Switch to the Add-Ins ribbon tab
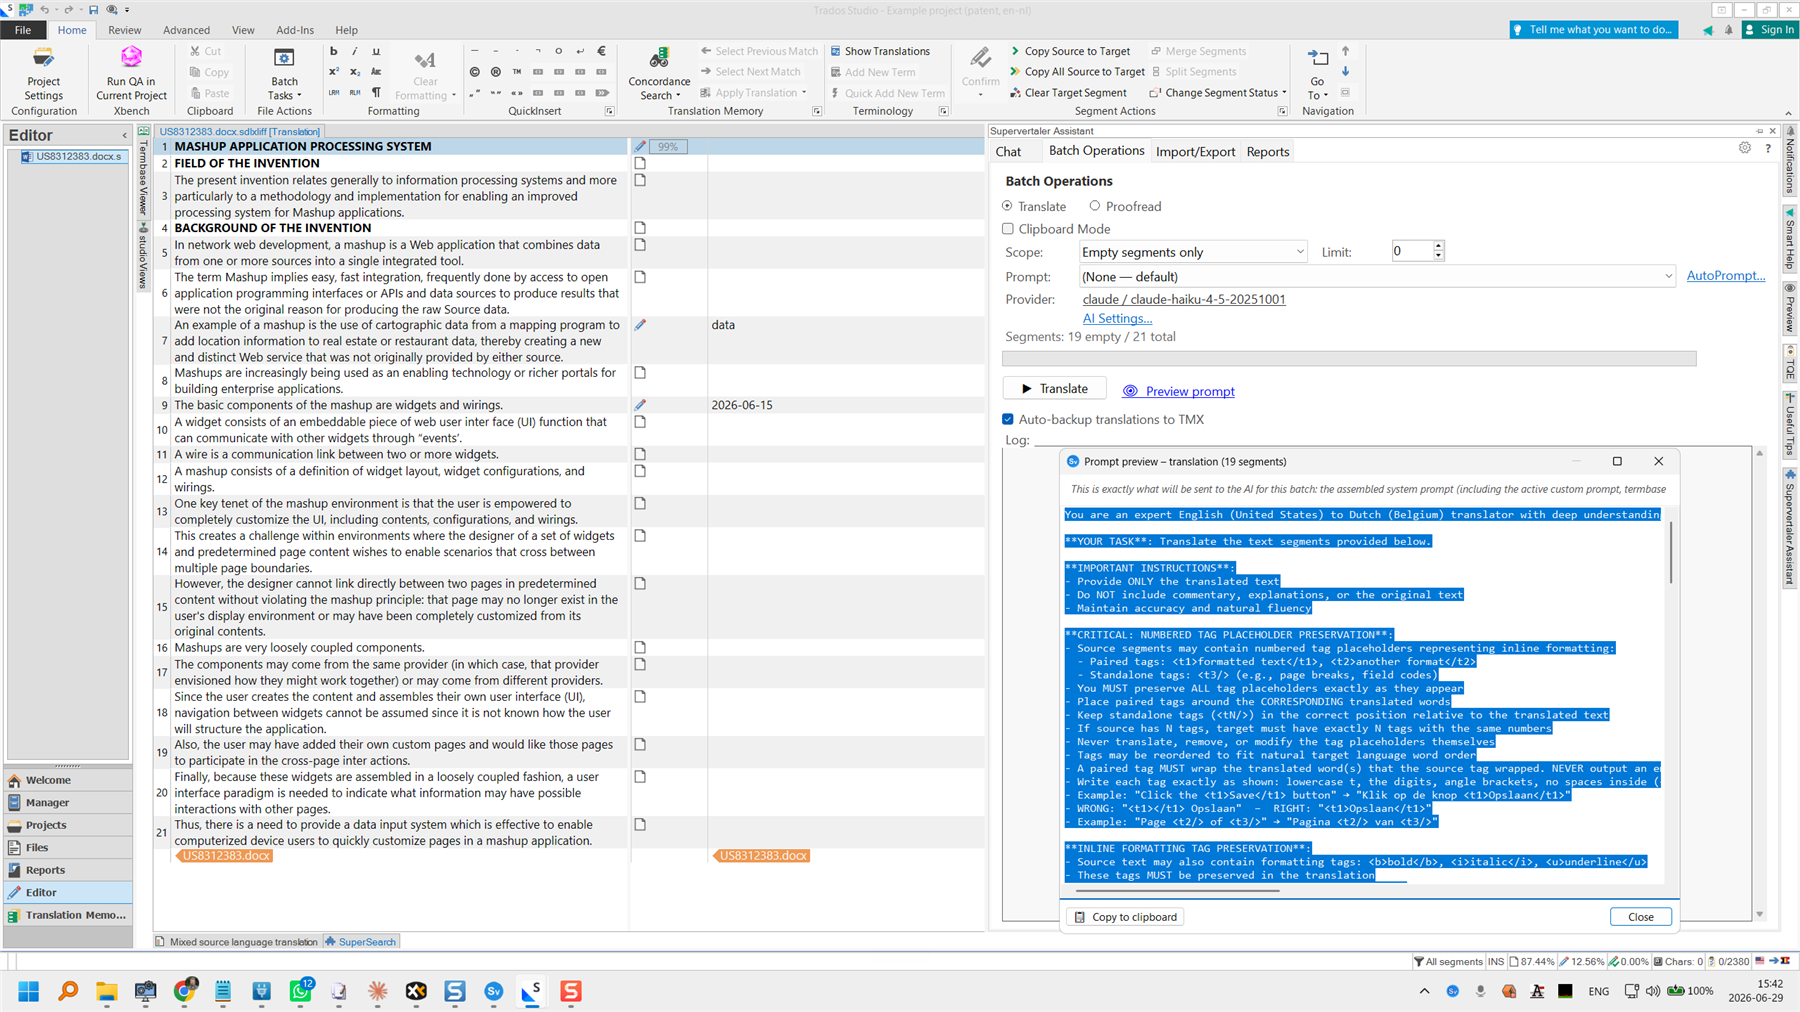 click(295, 30)
